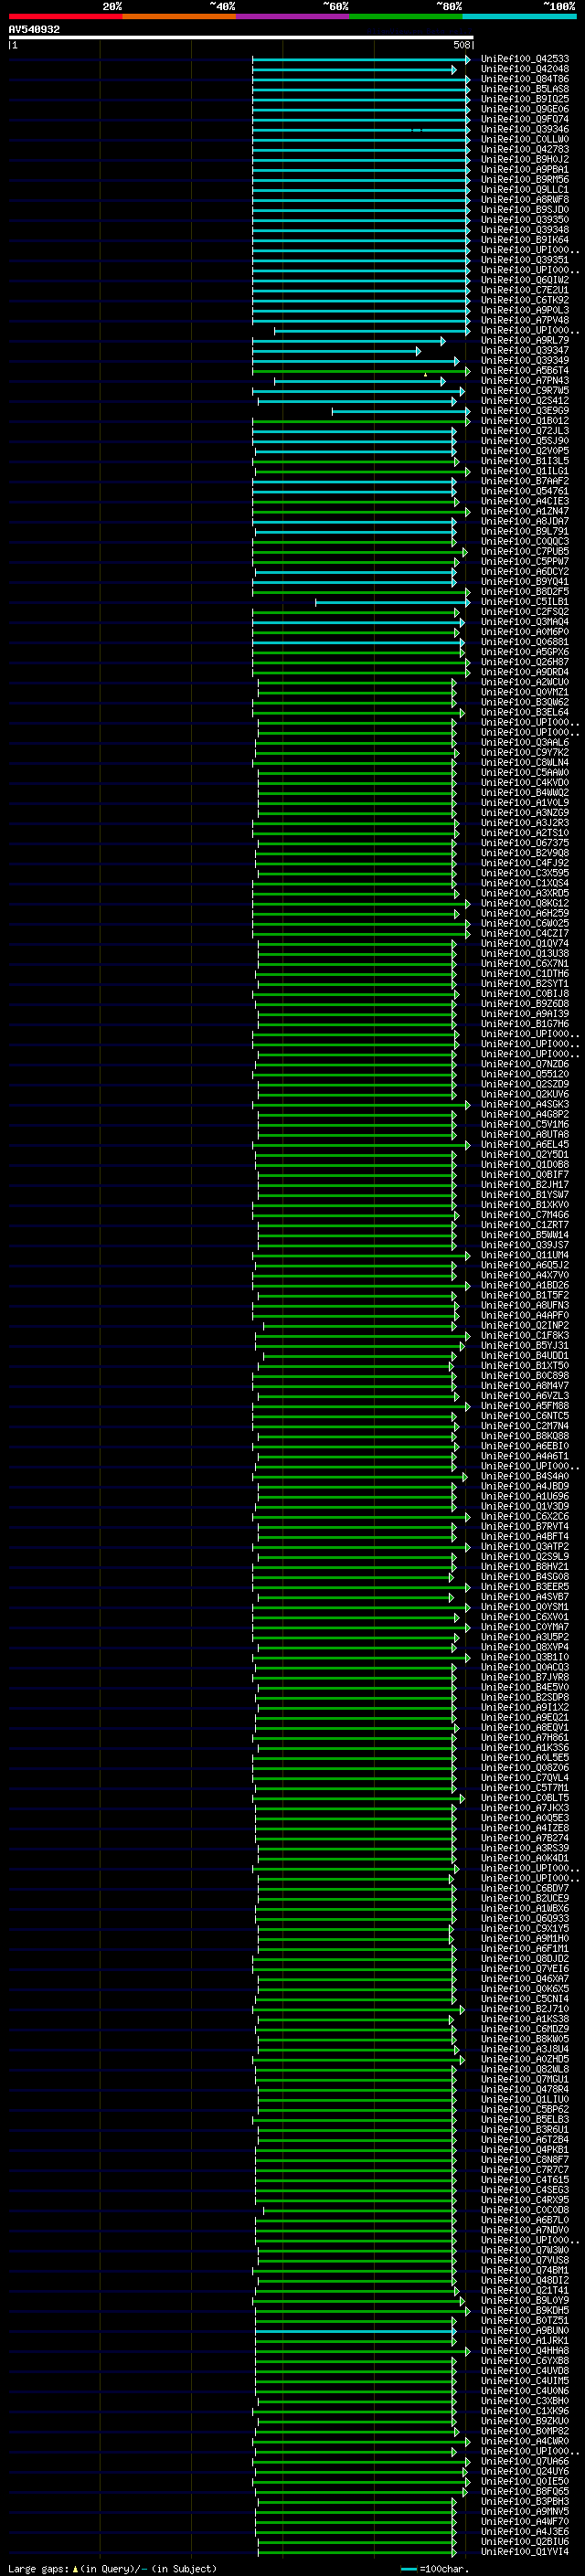
Task: Click short cyan alignment bar for UniRef100_Q3E9G9
Action: click(x=401, y=411)
